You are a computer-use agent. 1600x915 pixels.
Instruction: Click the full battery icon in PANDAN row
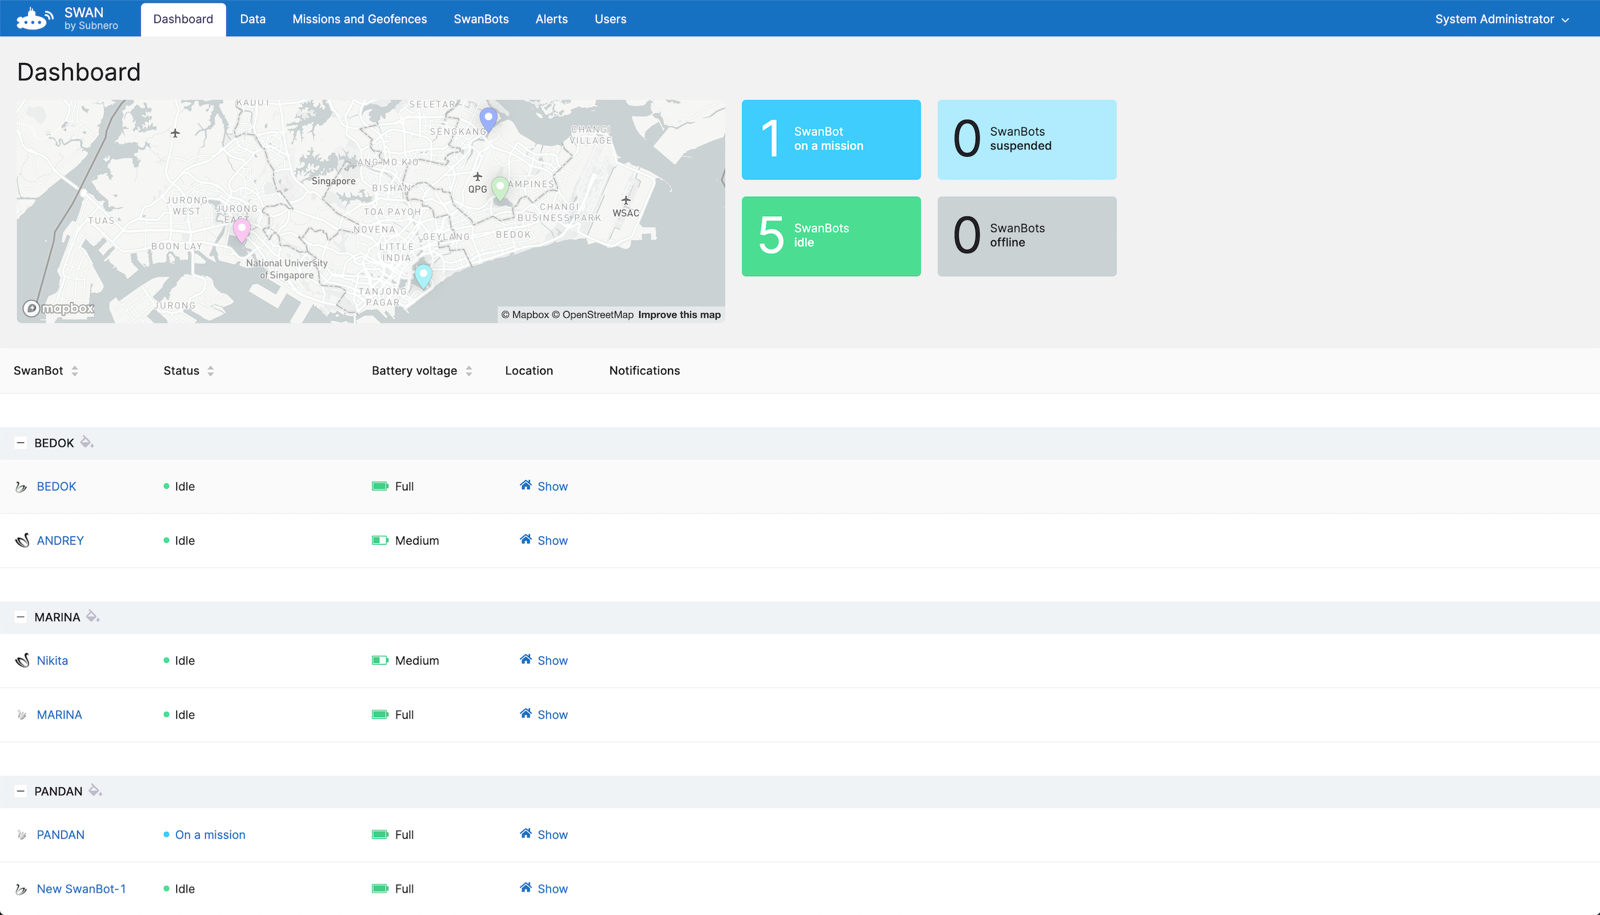click(x=380, y=835)
